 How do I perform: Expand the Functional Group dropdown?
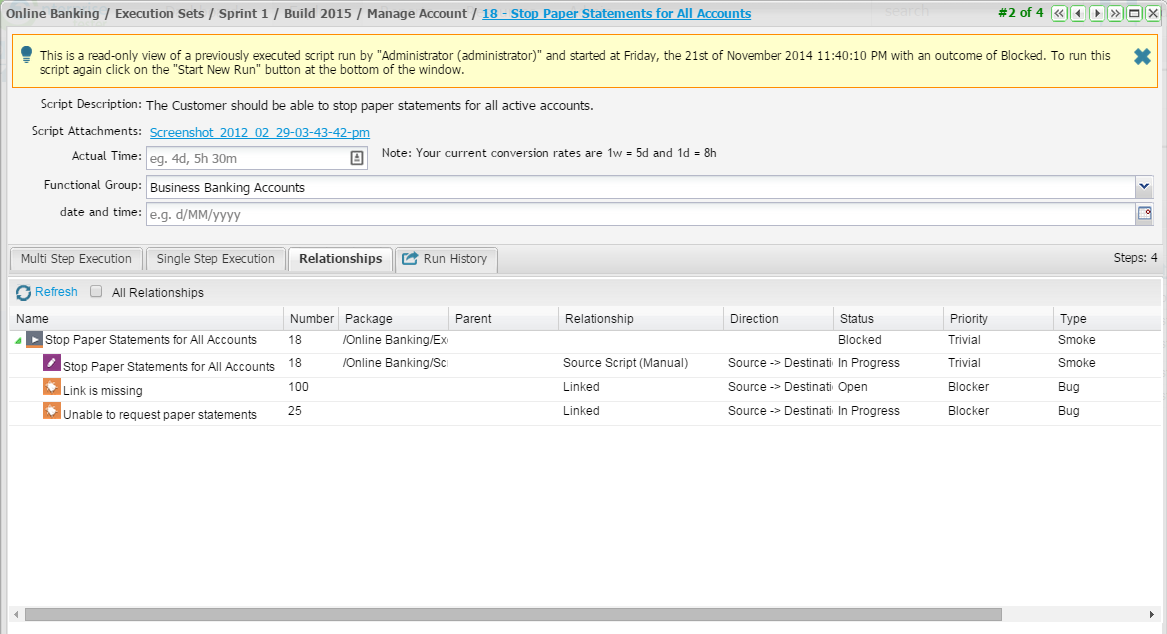pyautogui.click(x=1144, y=186)
